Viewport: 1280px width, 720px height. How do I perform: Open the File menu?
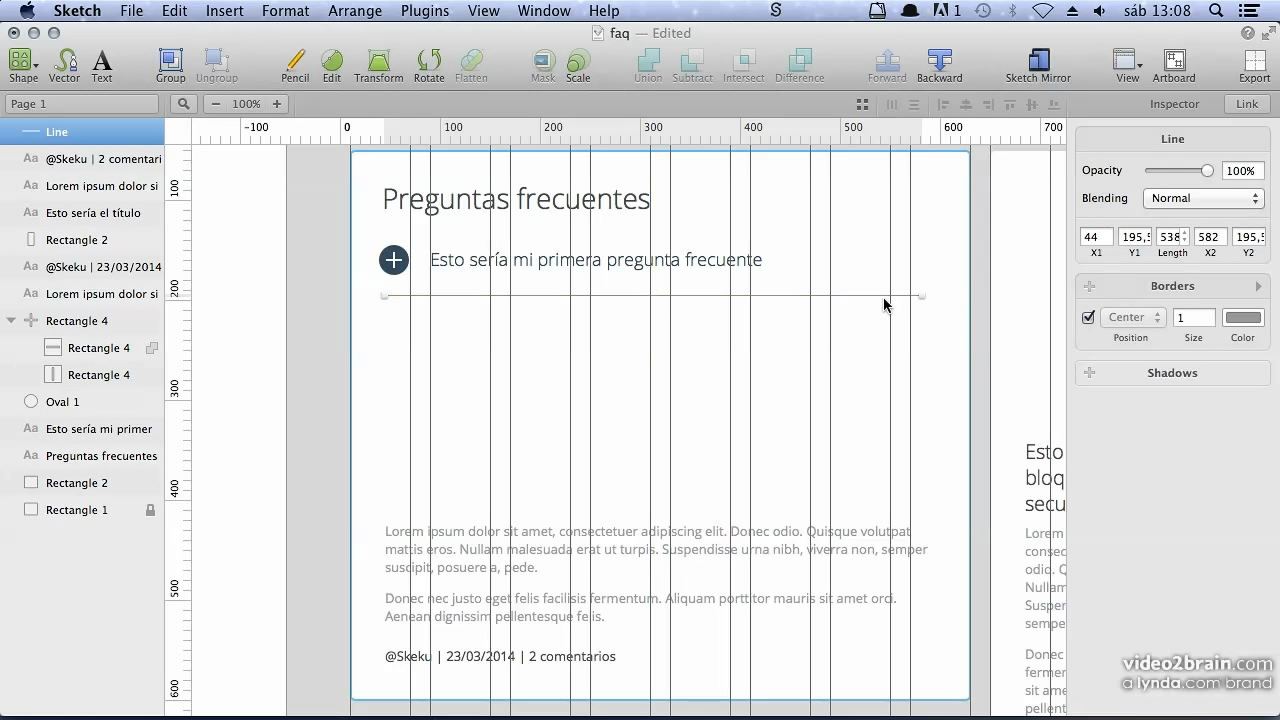(x=131, y=11)
